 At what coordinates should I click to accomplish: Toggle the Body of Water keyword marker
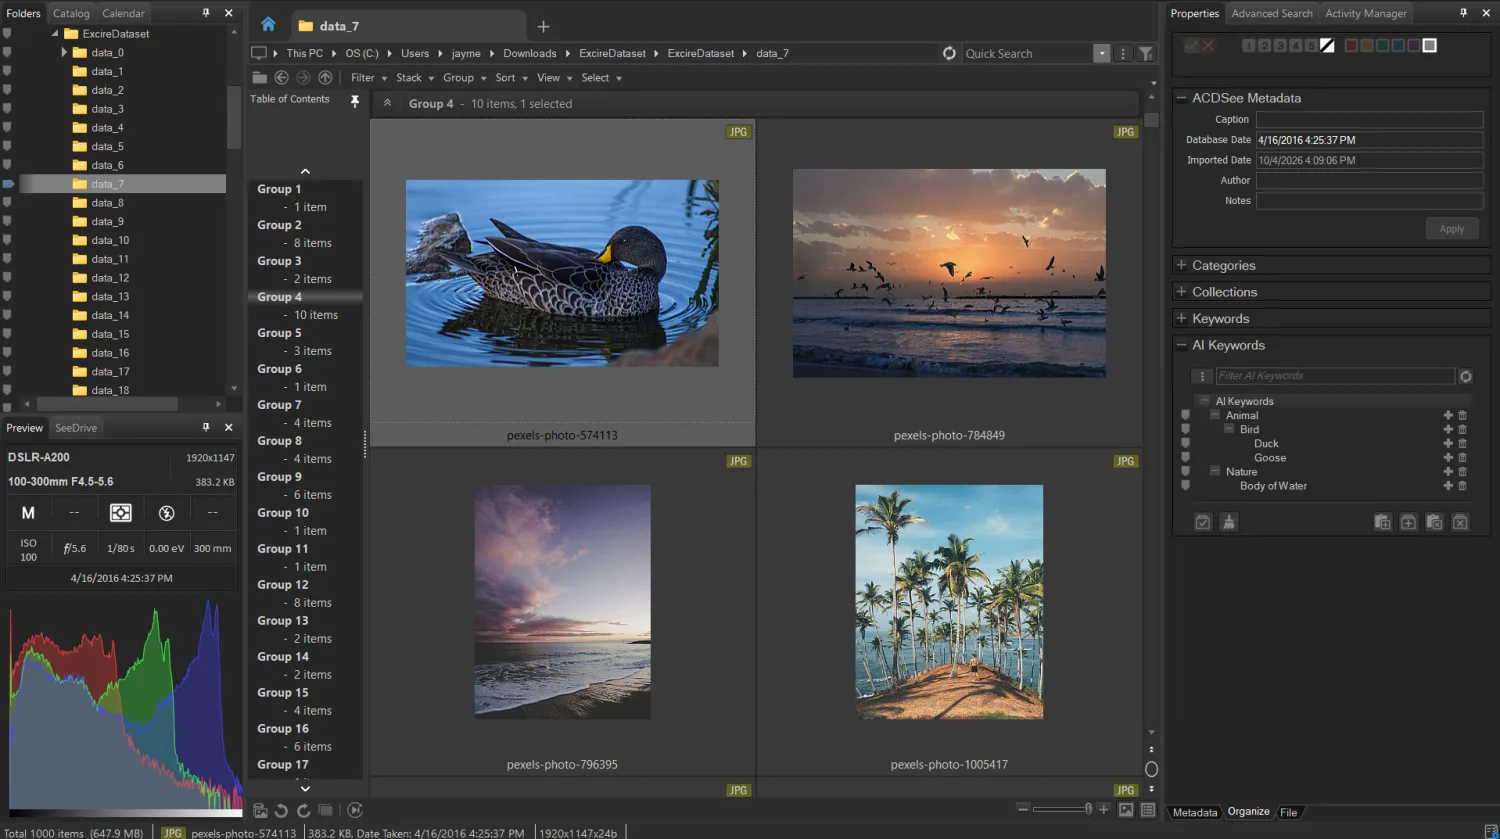pyautogui.click(x=1185, y=486)
